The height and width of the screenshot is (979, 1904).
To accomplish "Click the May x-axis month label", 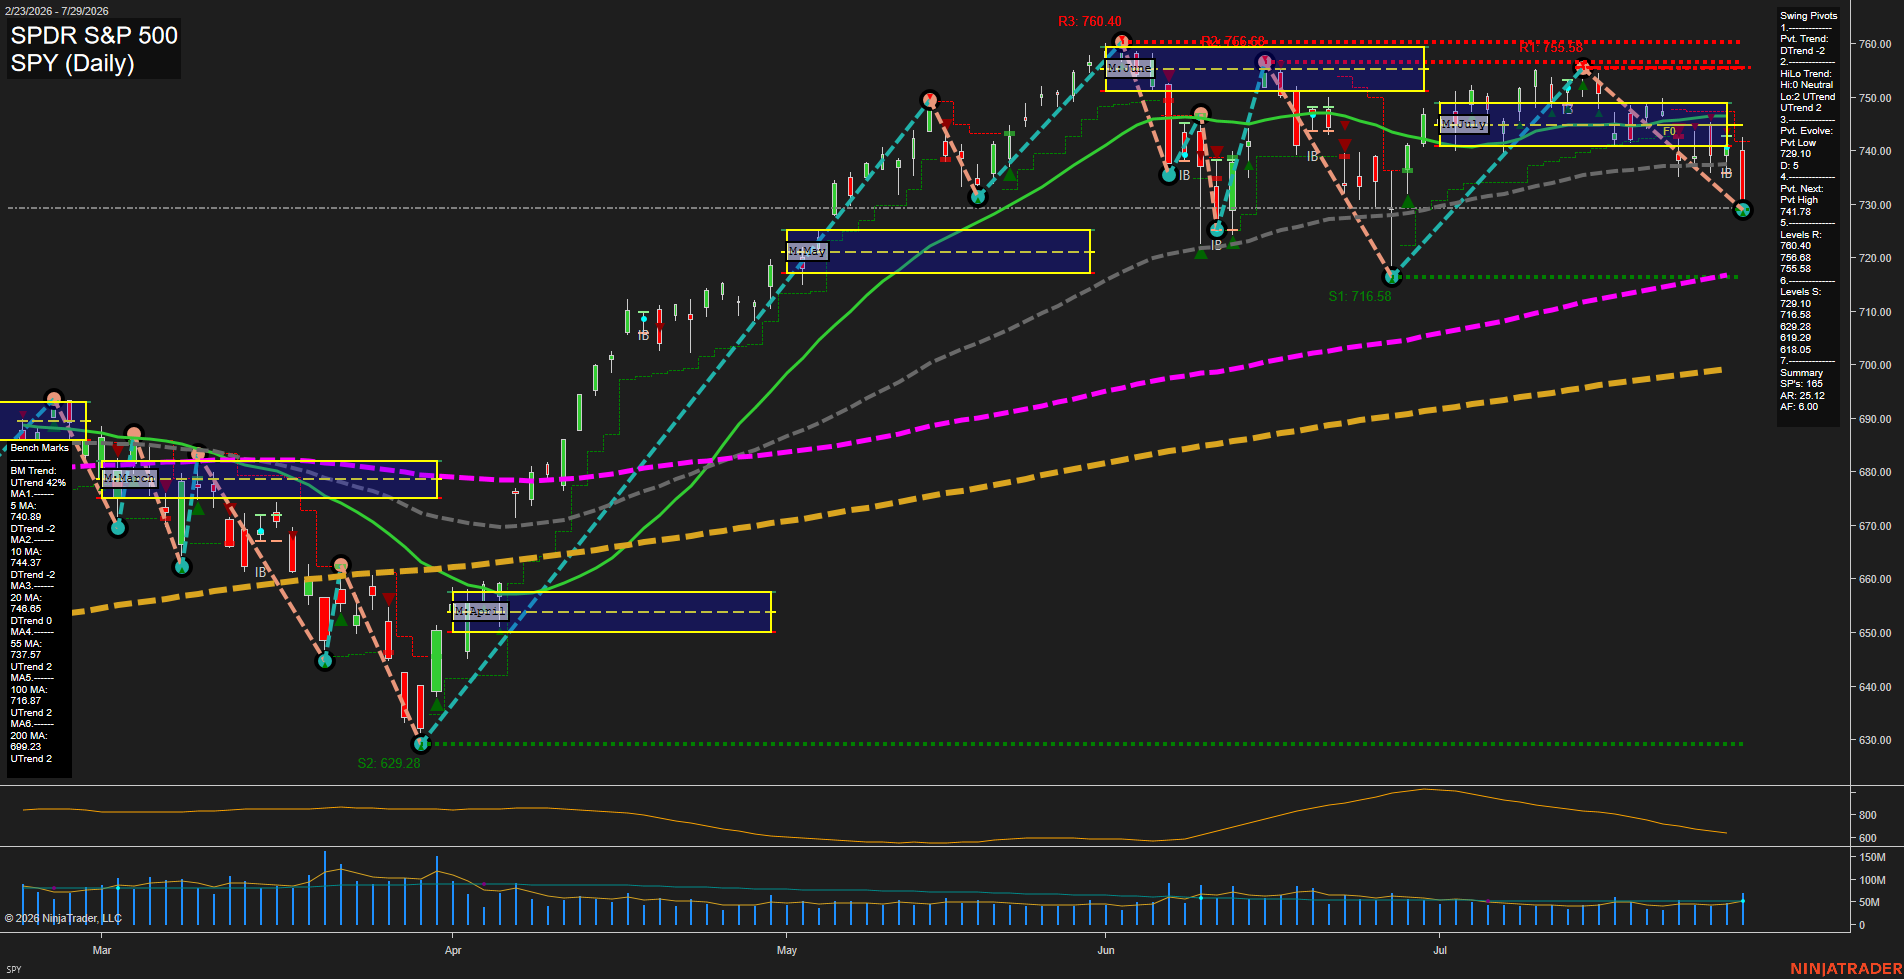I will click(x=787, y=950).
